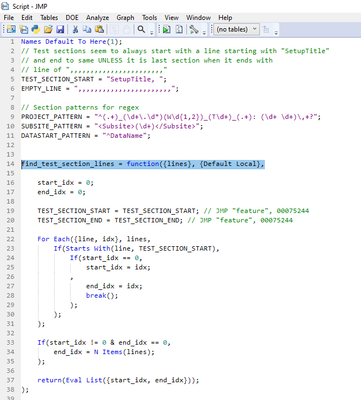Click the highlighted find_test_section_lines line
Viewport: 361px width, 400px height.
point(143,164)
